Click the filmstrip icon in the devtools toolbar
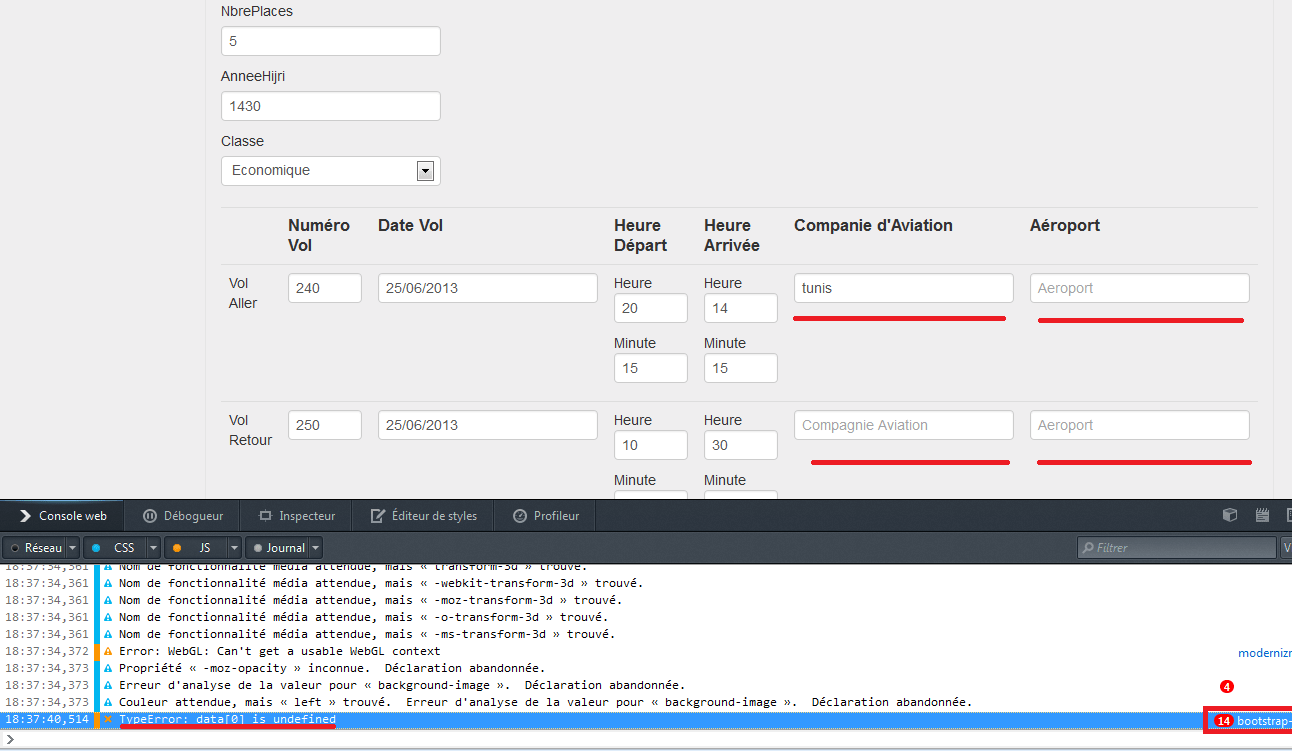Viewport: 1292px width, 751px height. click(1261, 514)
